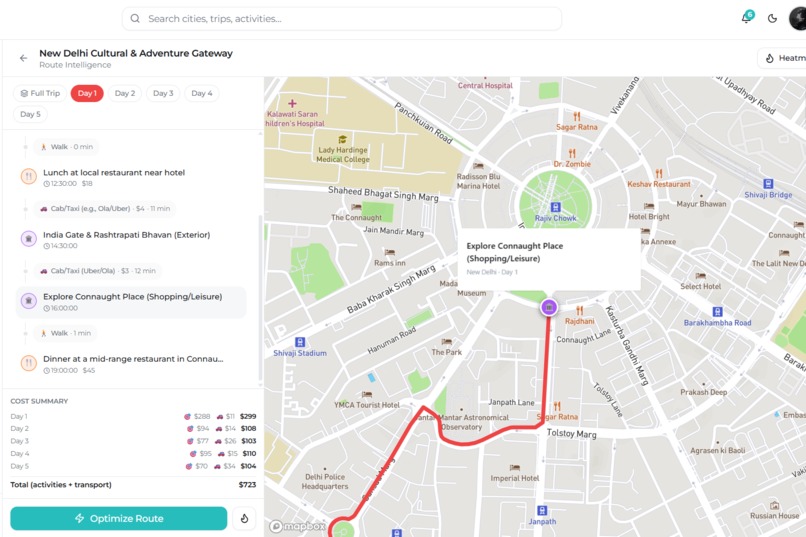Screen dimensions: 806x537
Task: Click the India Gate landmark icon
Action: click(x=29, y=238)
